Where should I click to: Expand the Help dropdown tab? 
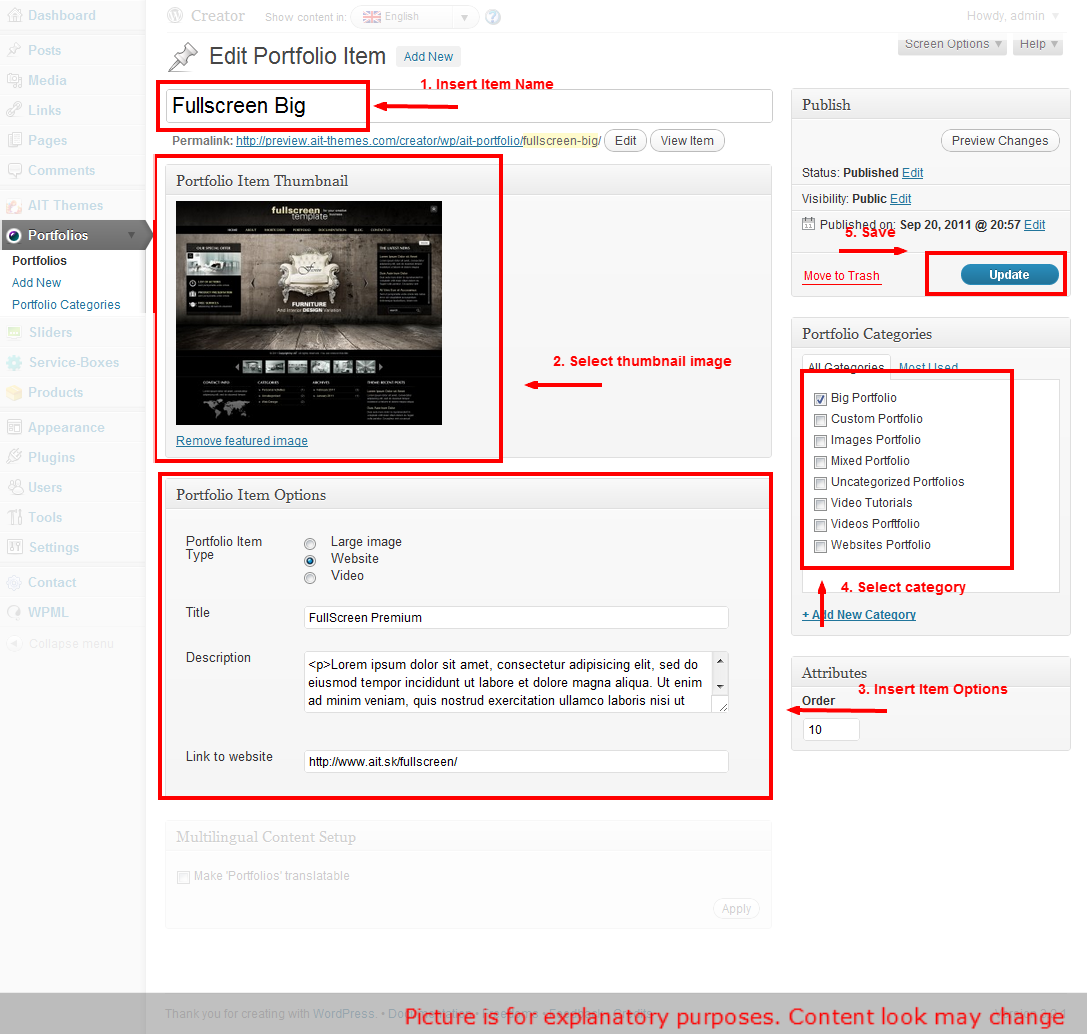(x=1039, y=44)
